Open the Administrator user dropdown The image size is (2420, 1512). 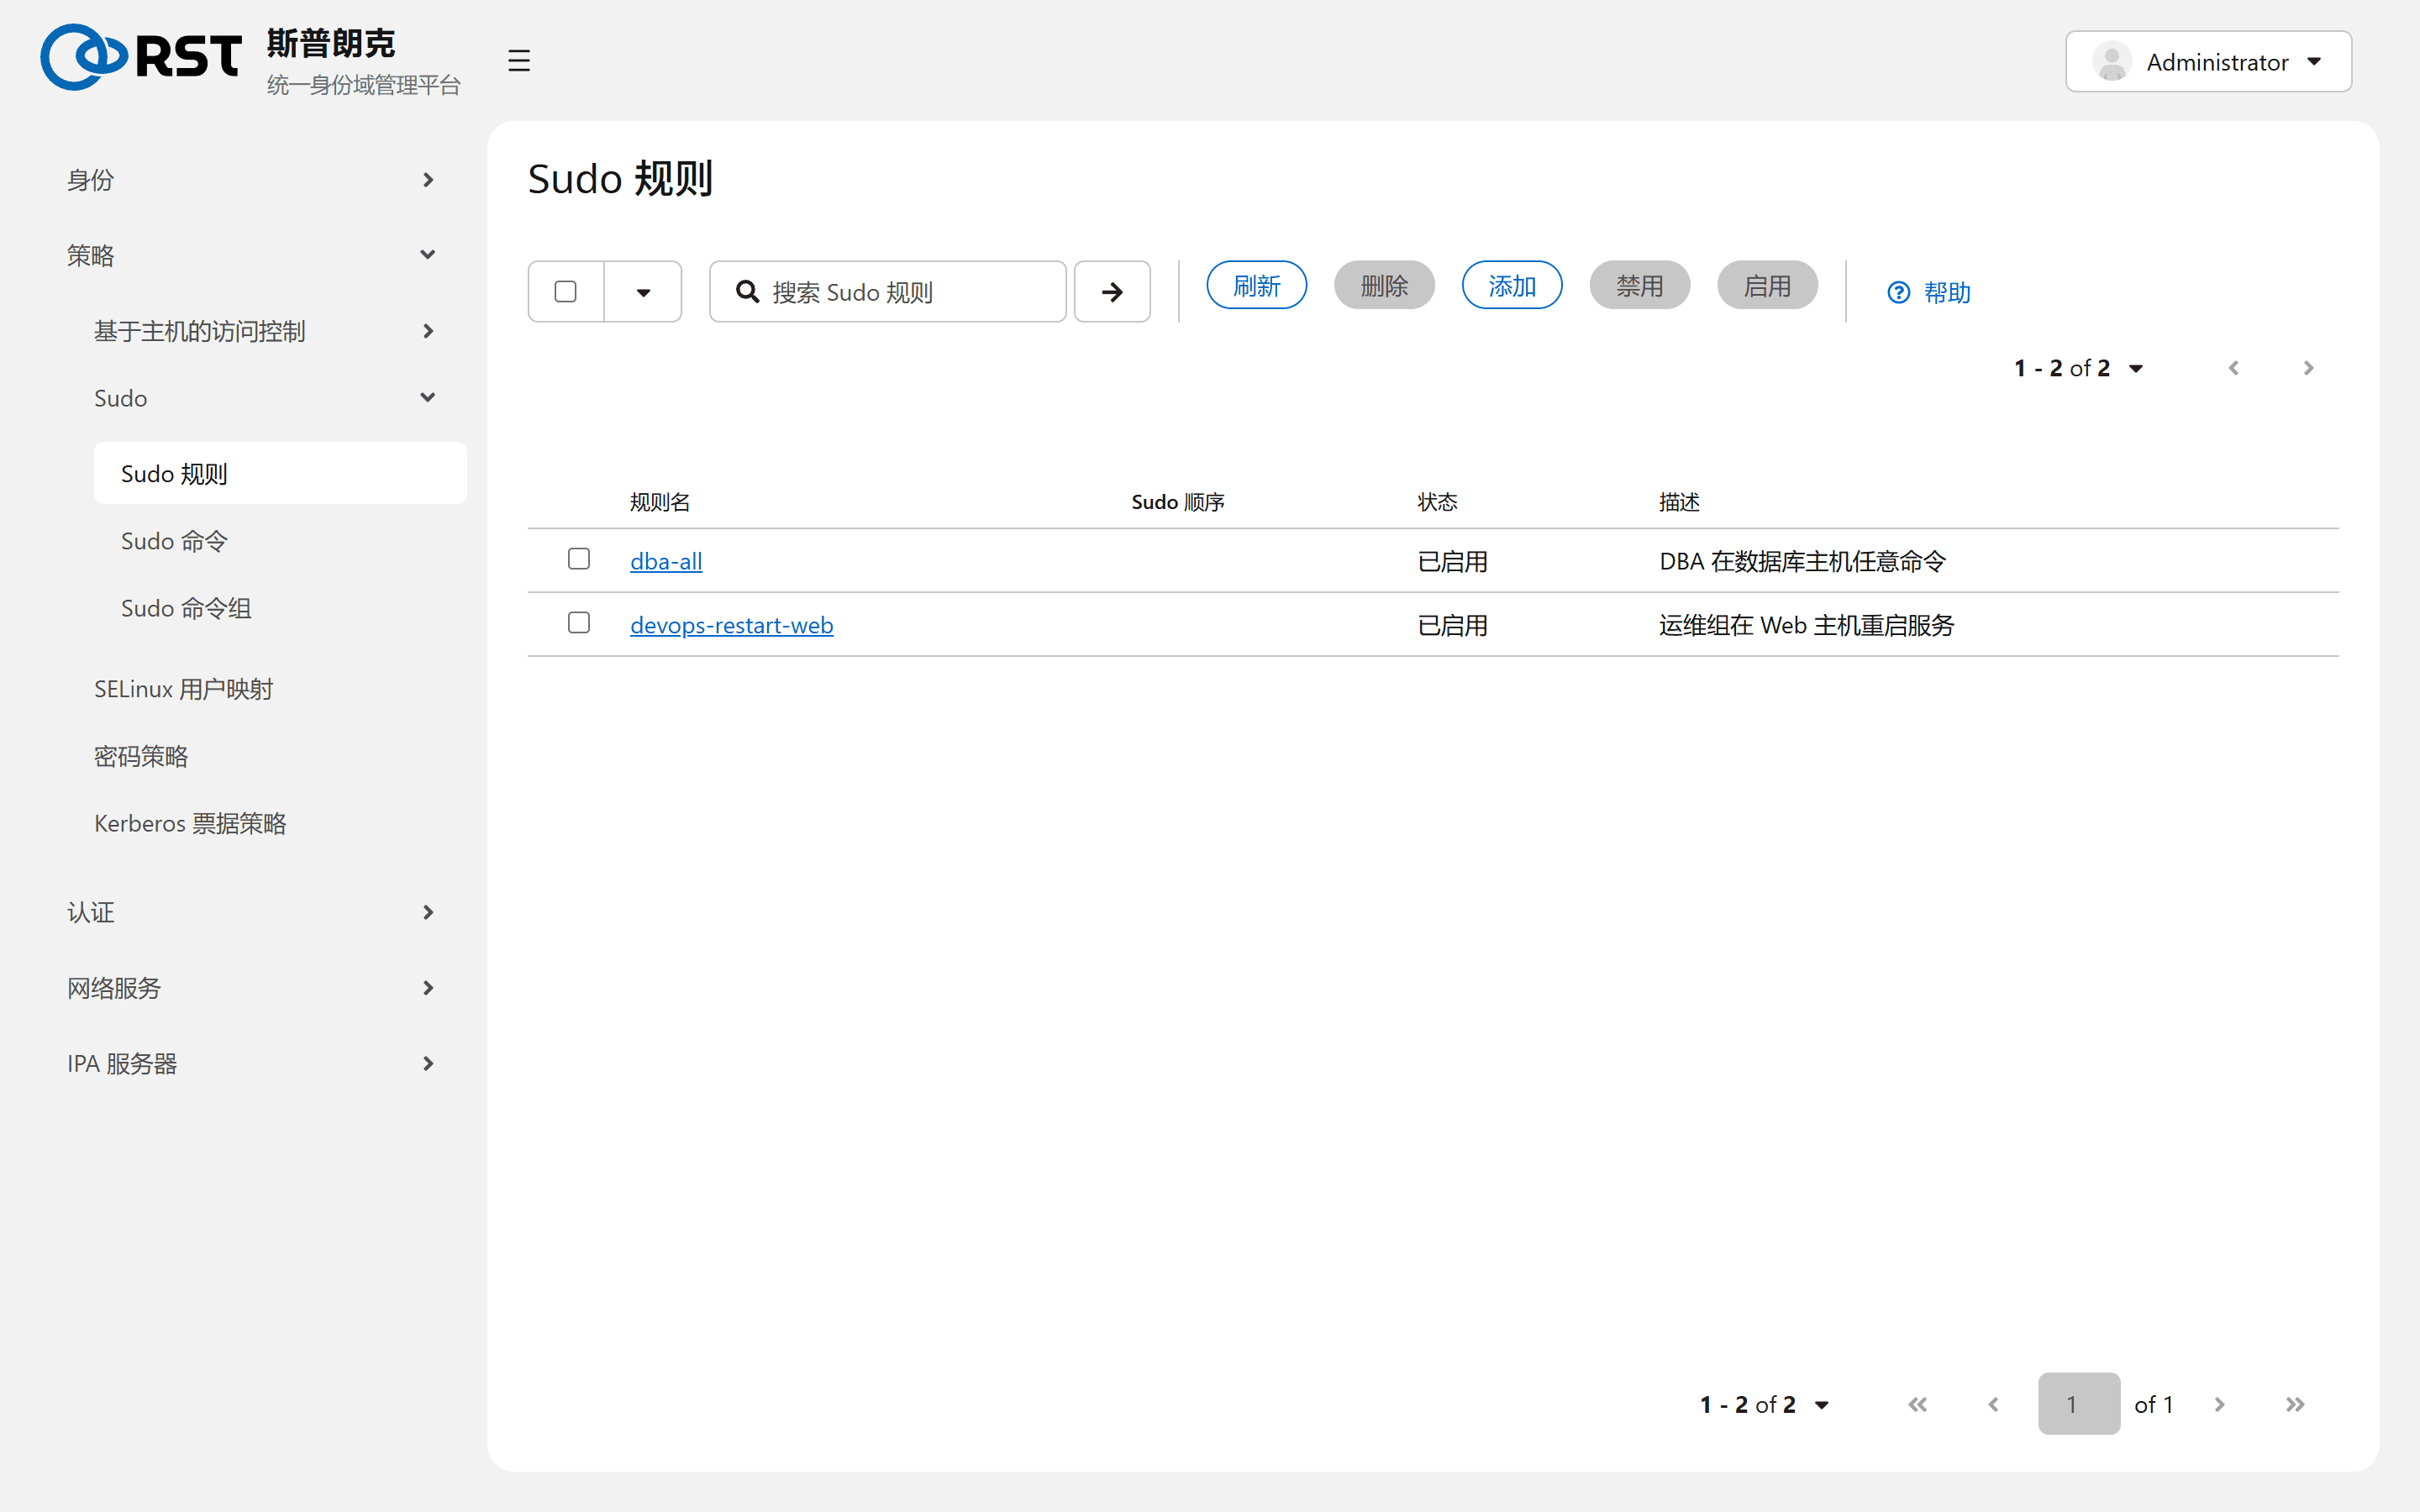[x=2208, y=62]
